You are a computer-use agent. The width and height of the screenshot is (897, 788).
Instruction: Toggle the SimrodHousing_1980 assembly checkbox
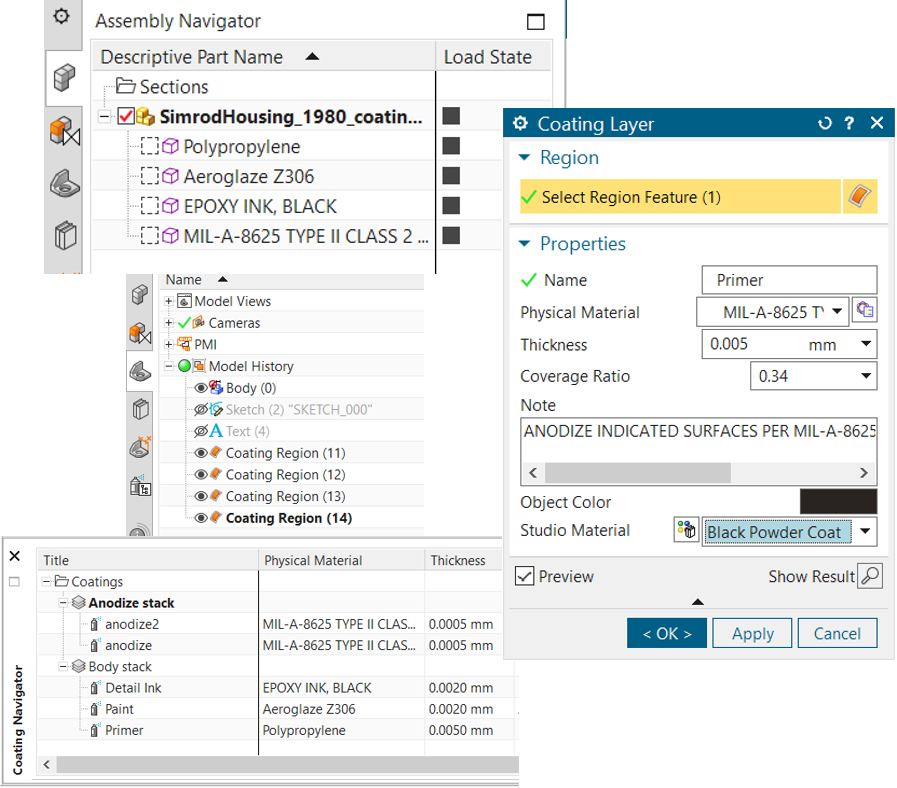(126, 116)
